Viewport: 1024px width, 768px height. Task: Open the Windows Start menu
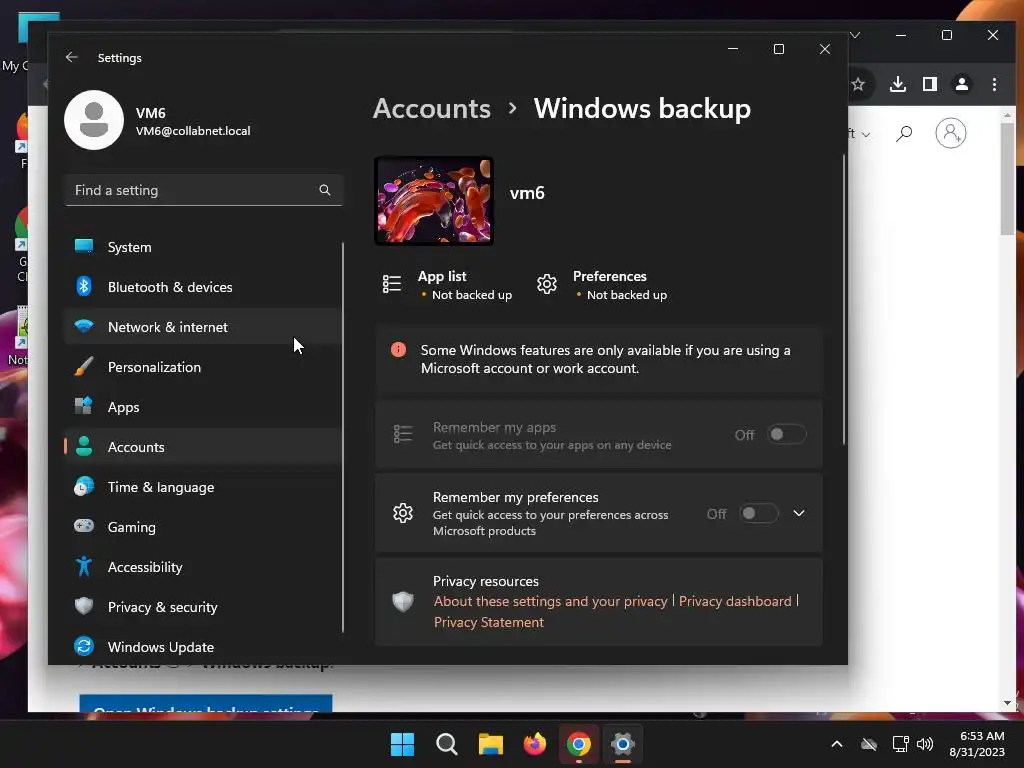pyautogui.click(x=402, y=744)
